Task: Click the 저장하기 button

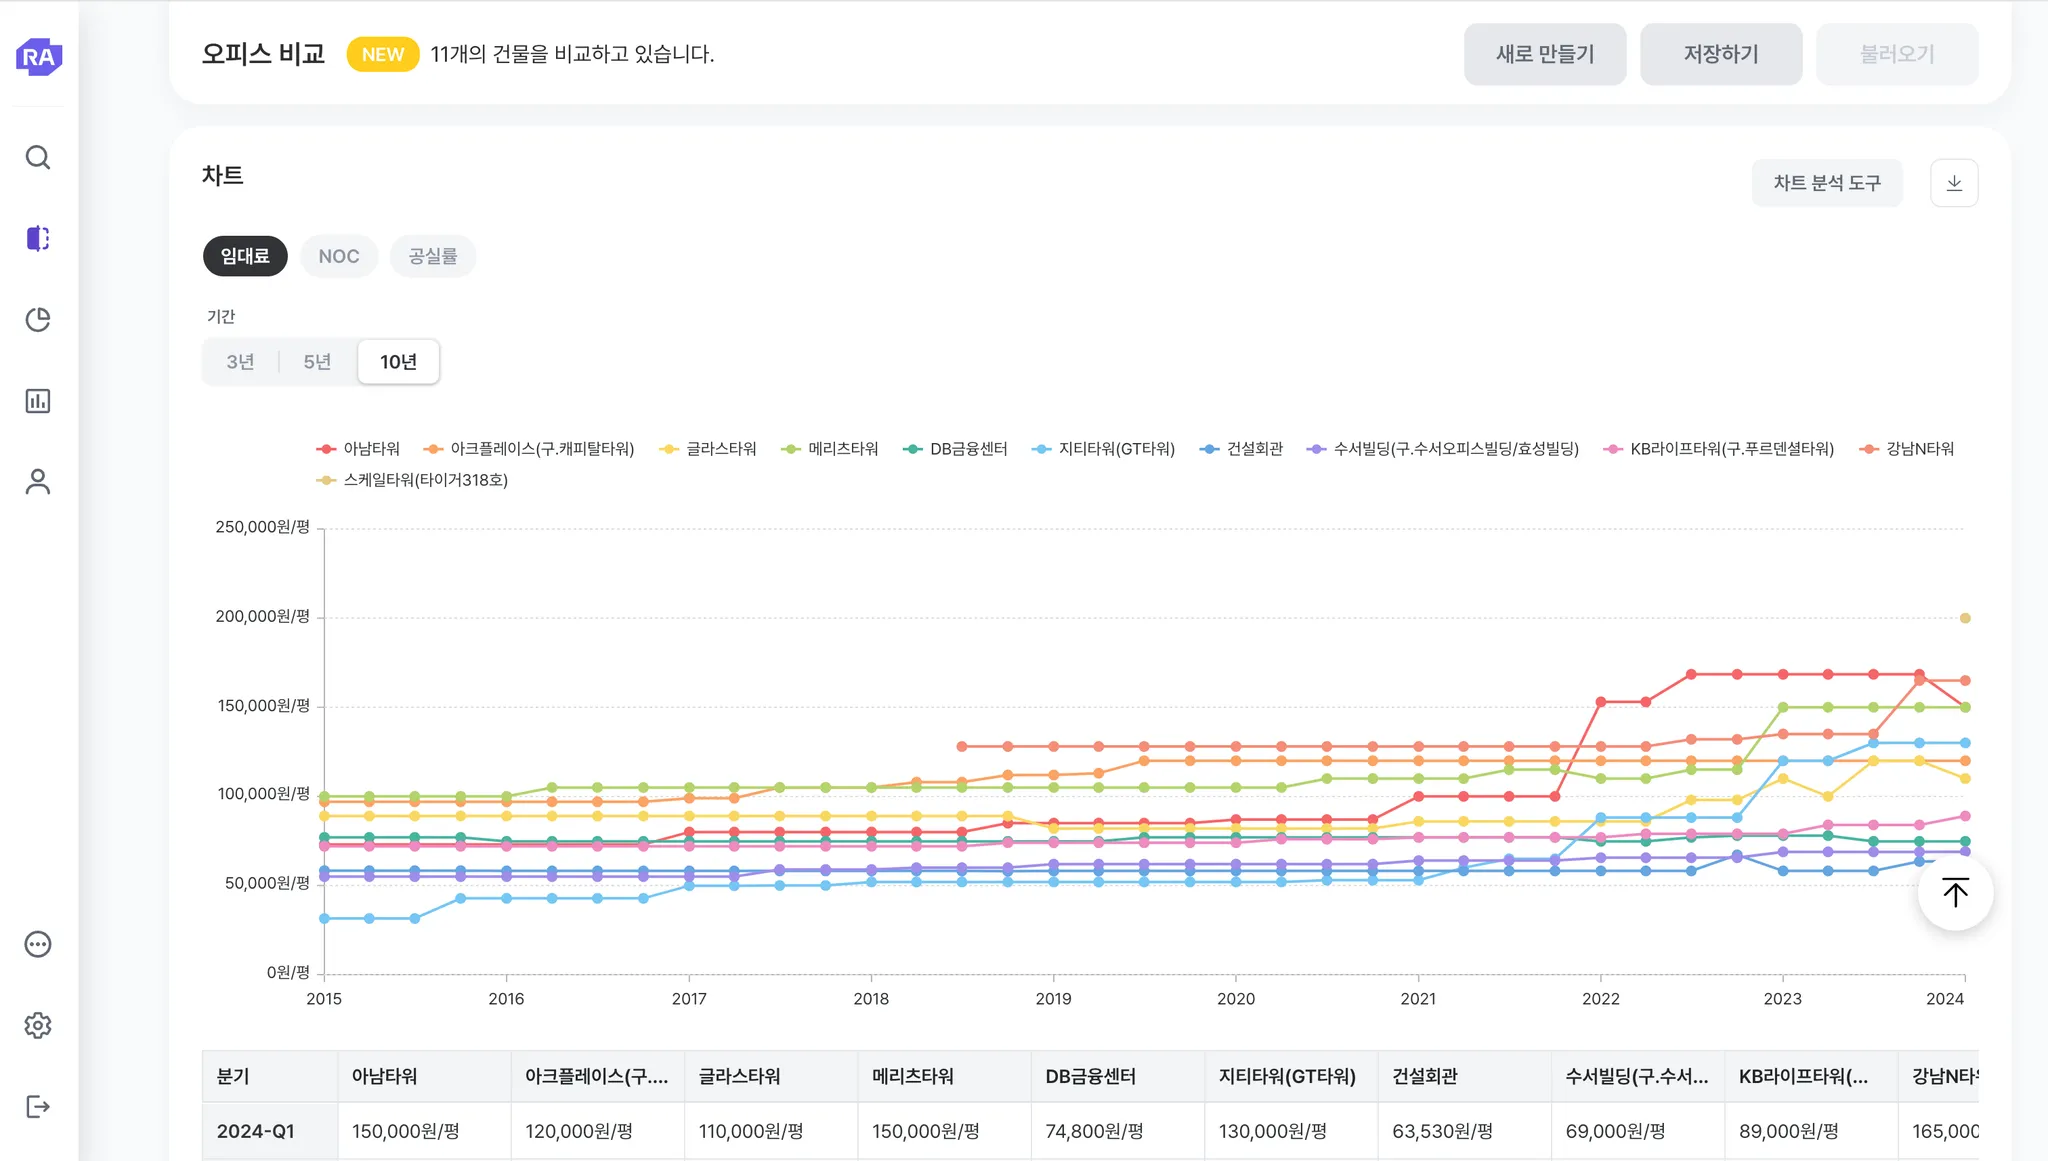Action: coord(1720,54)
